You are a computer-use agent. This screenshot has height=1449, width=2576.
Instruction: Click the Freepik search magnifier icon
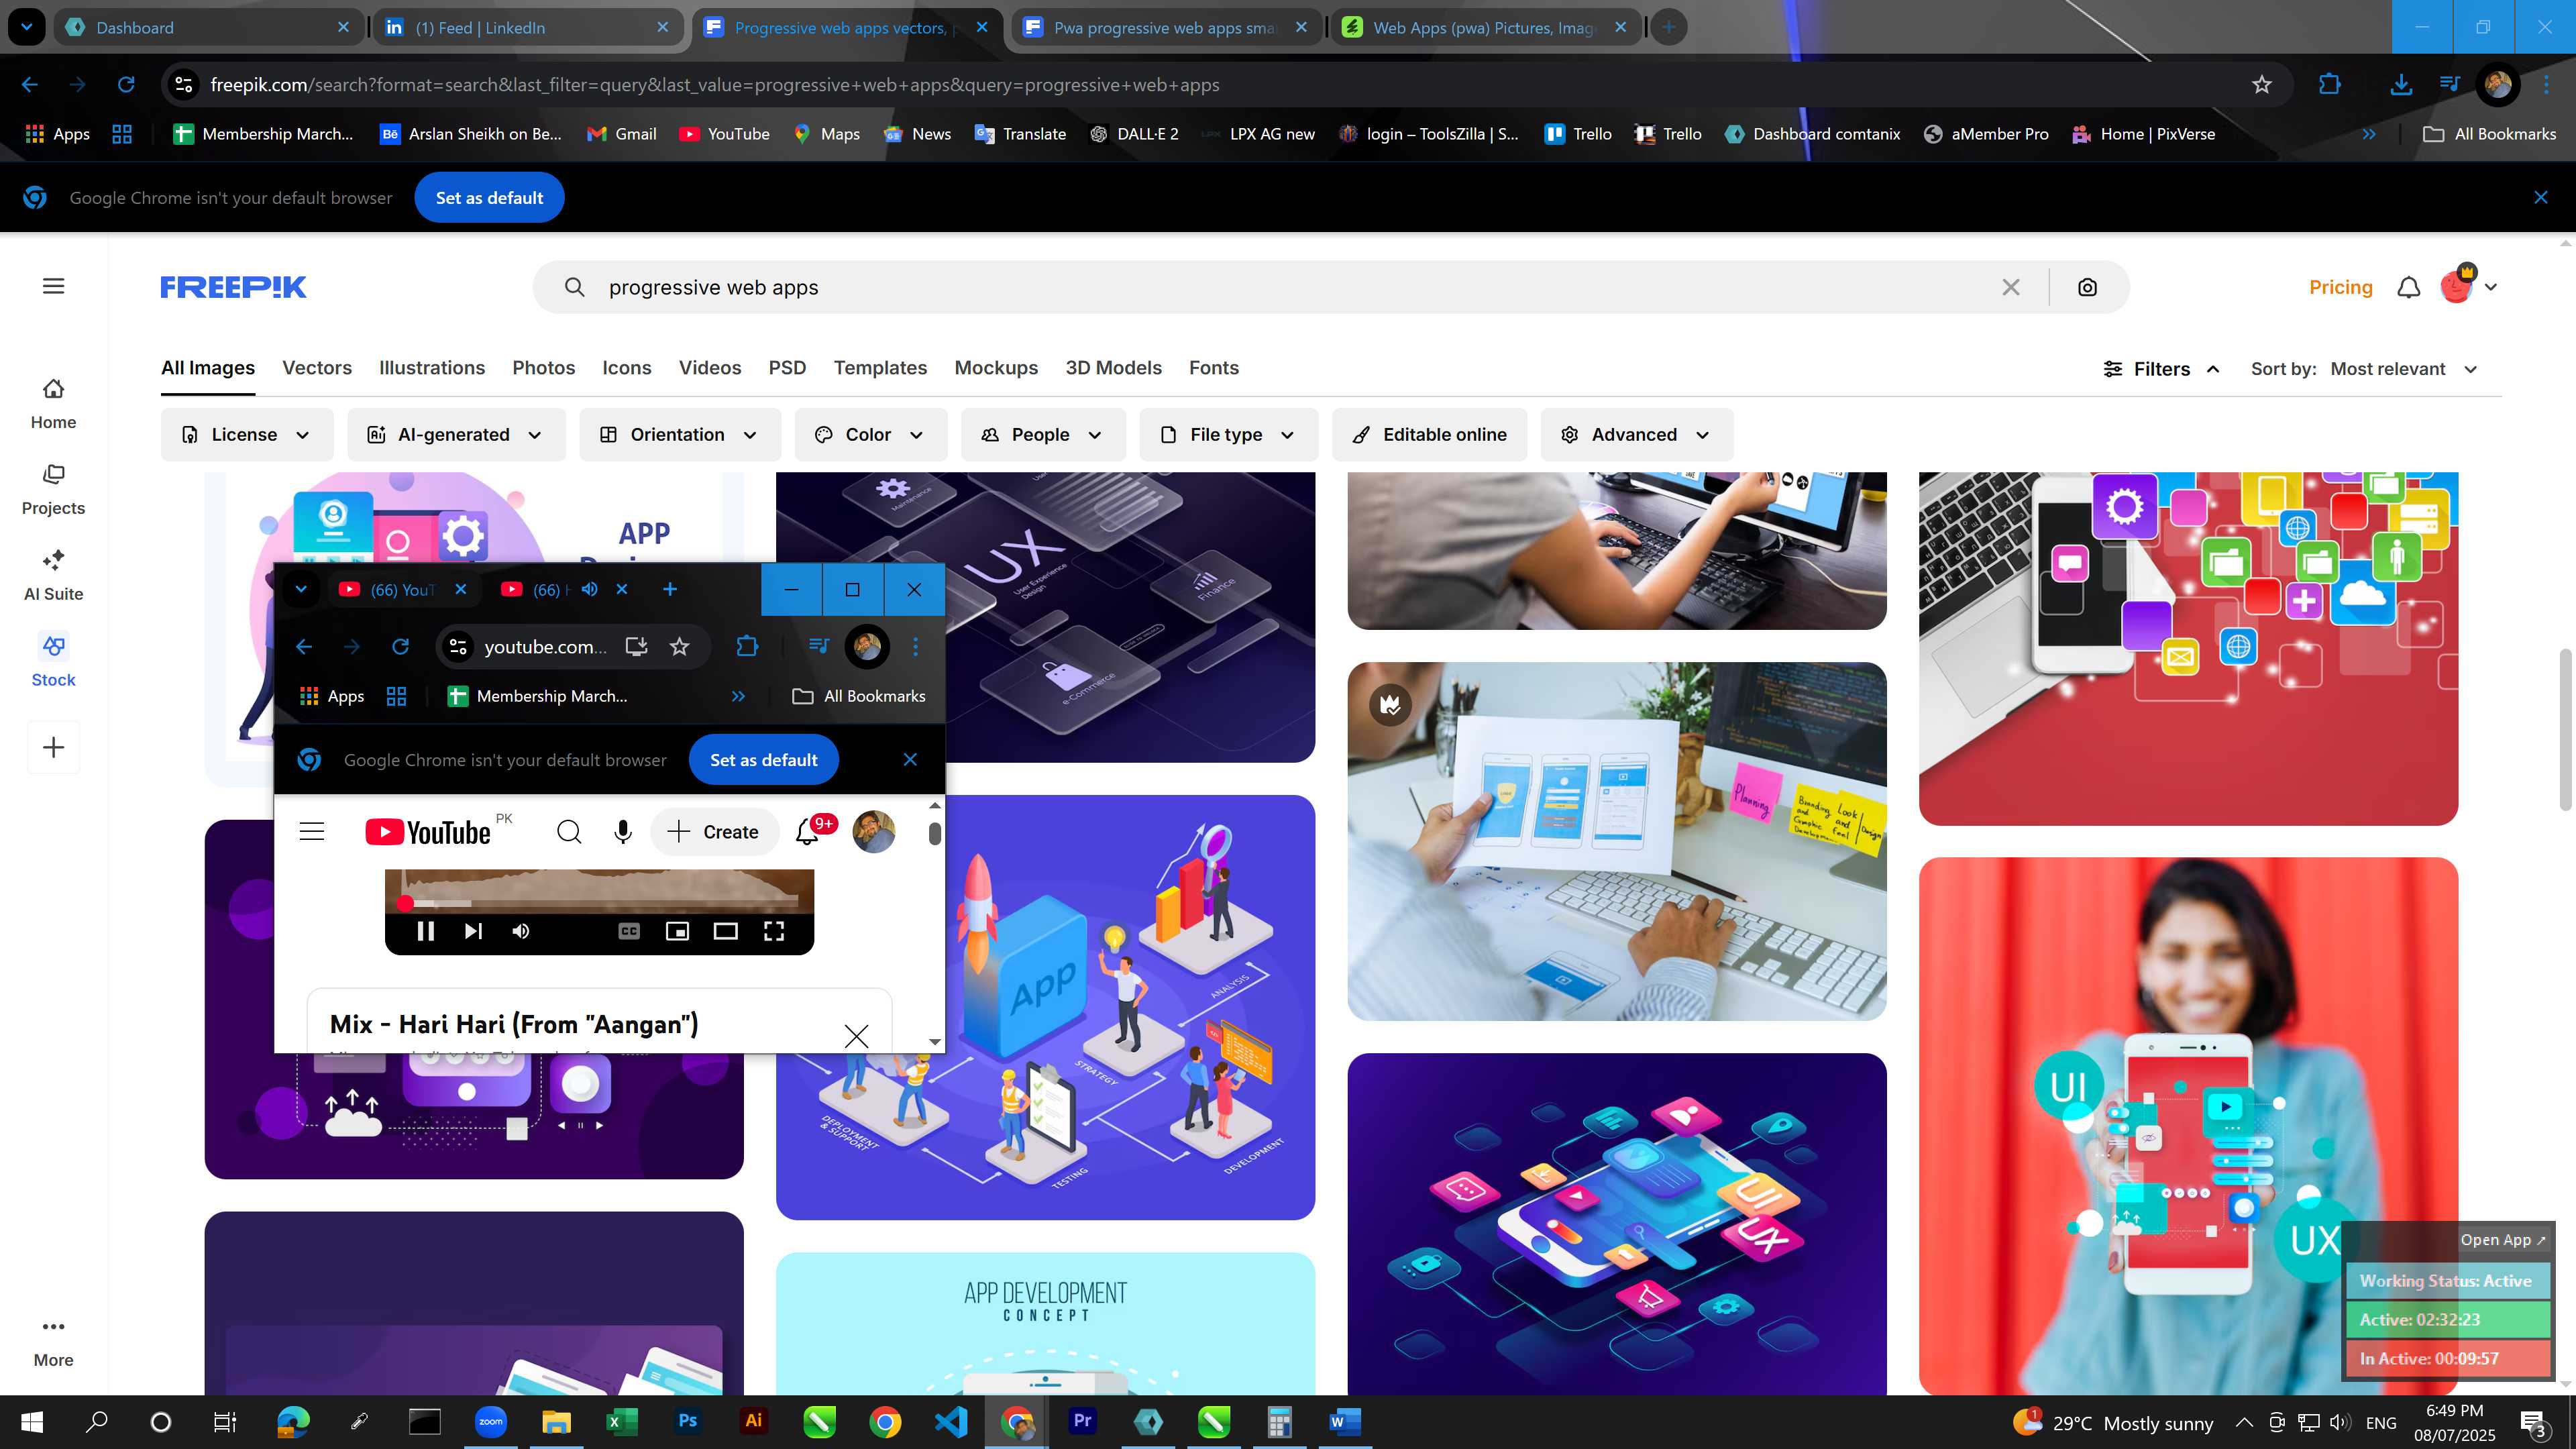coord(574,287)
